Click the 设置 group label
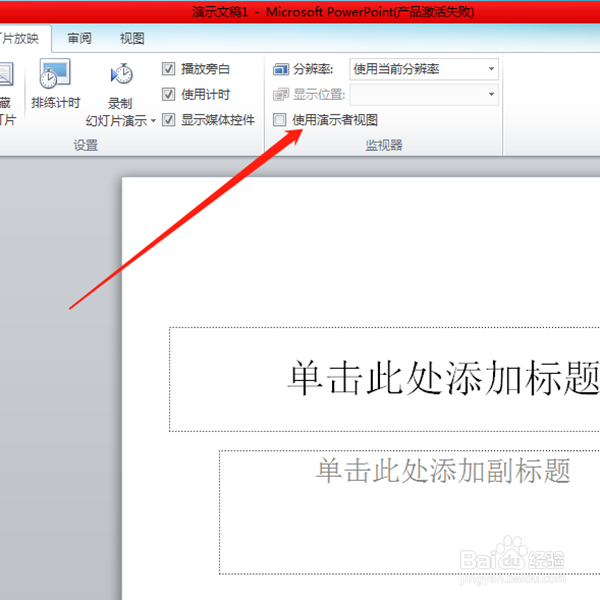 coord(86,145)
